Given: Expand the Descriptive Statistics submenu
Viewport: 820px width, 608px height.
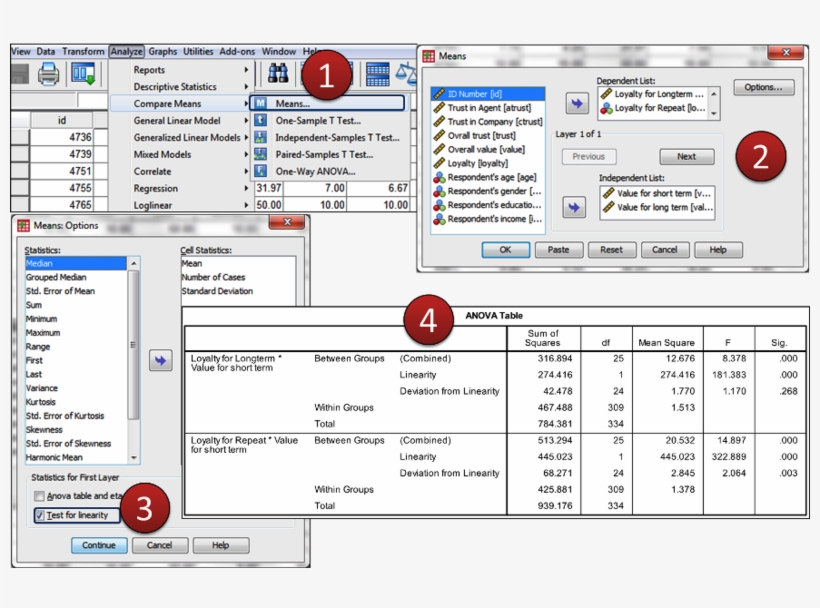Looking at the screenshot, I should pos(244,85).
